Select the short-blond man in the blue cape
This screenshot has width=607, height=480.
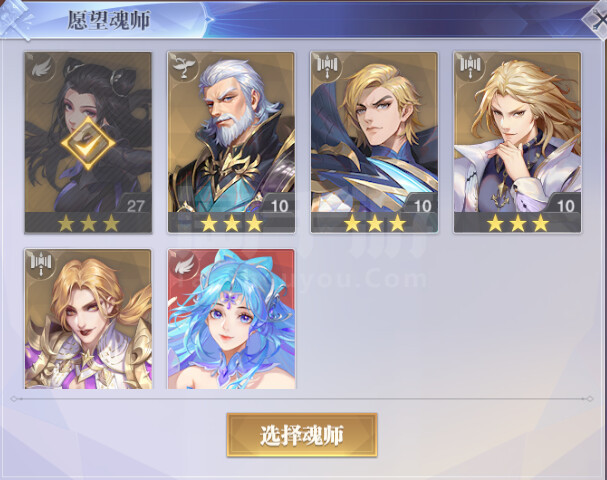[374, 142]
